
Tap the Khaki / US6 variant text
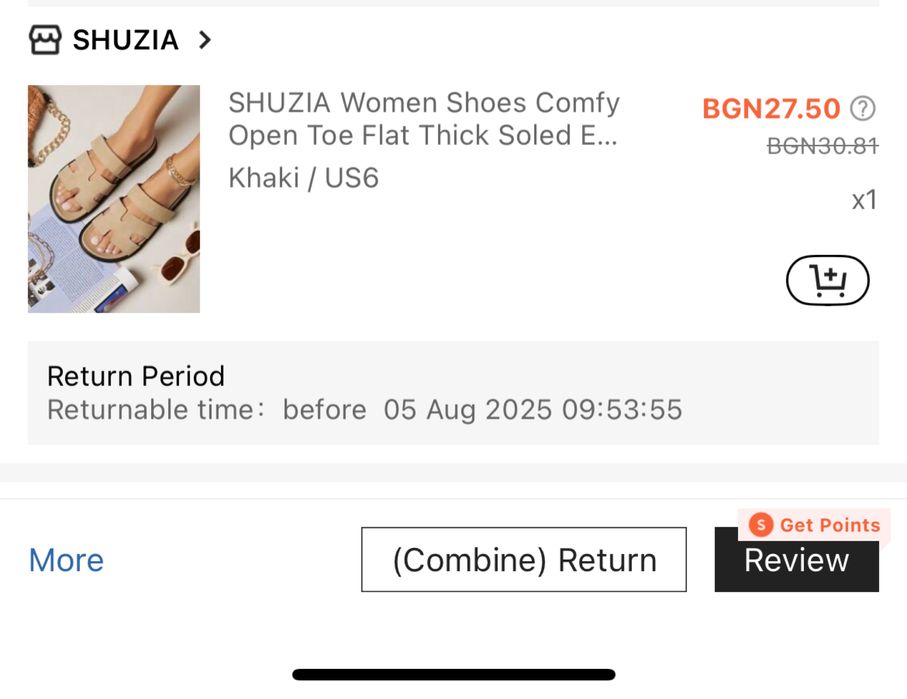(x=303, y=178)
